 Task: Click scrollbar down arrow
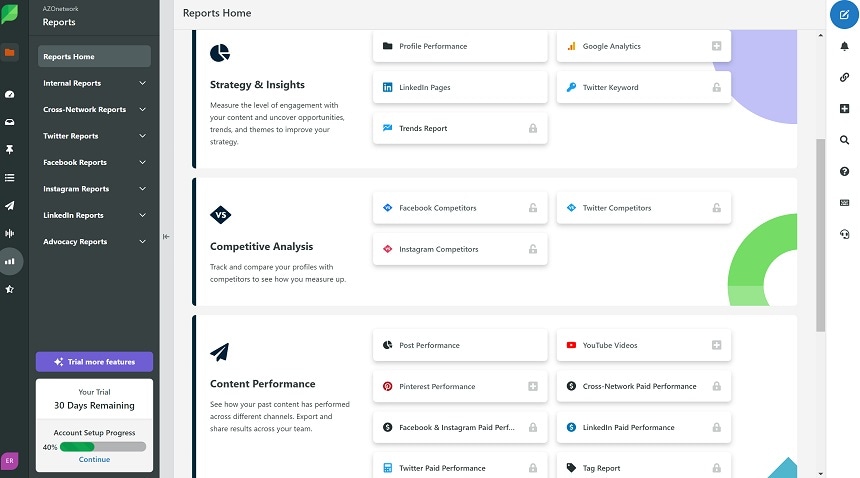point(820,473)
